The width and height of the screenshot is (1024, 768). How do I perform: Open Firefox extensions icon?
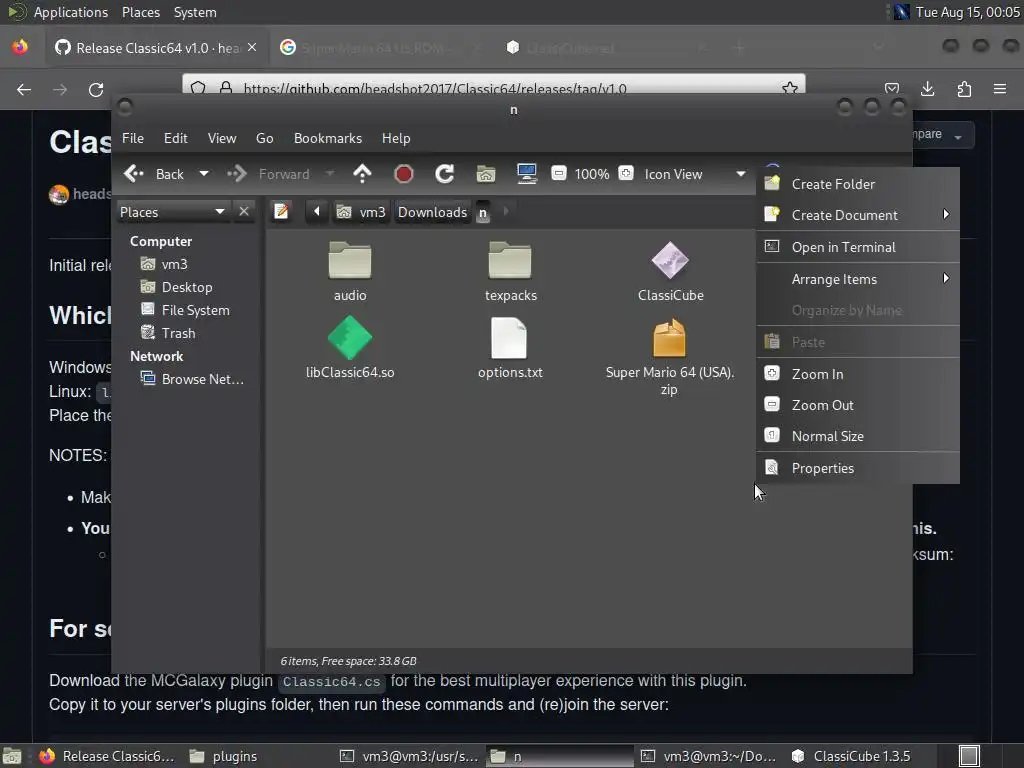tap(964, 89)
